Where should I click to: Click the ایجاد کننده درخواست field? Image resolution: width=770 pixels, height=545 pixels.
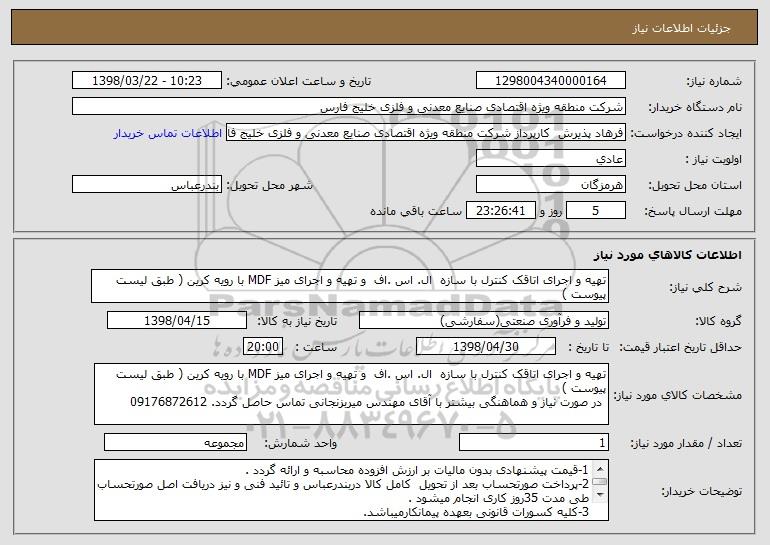point(426,133)
